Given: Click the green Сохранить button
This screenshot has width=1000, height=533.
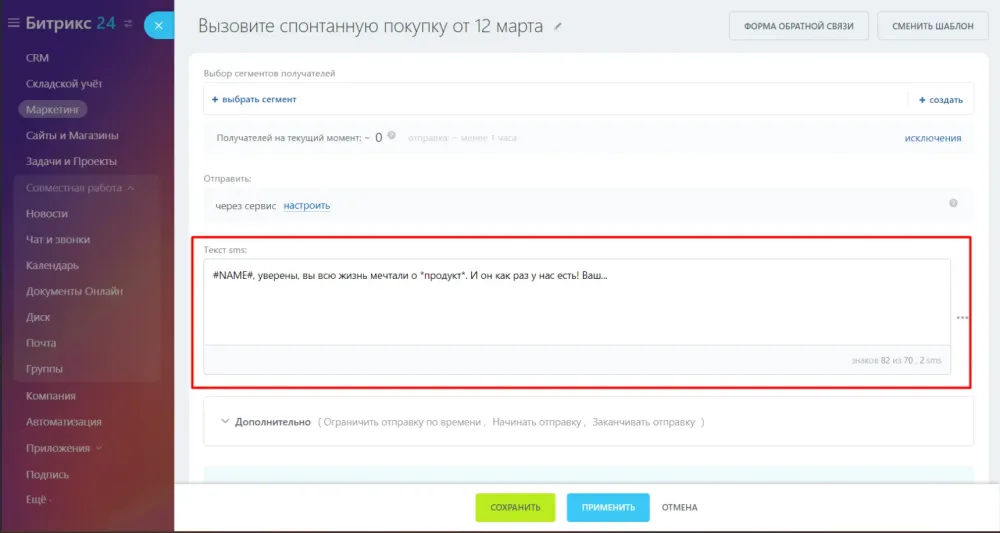Looking at the screenshot, I should (515, 507).
